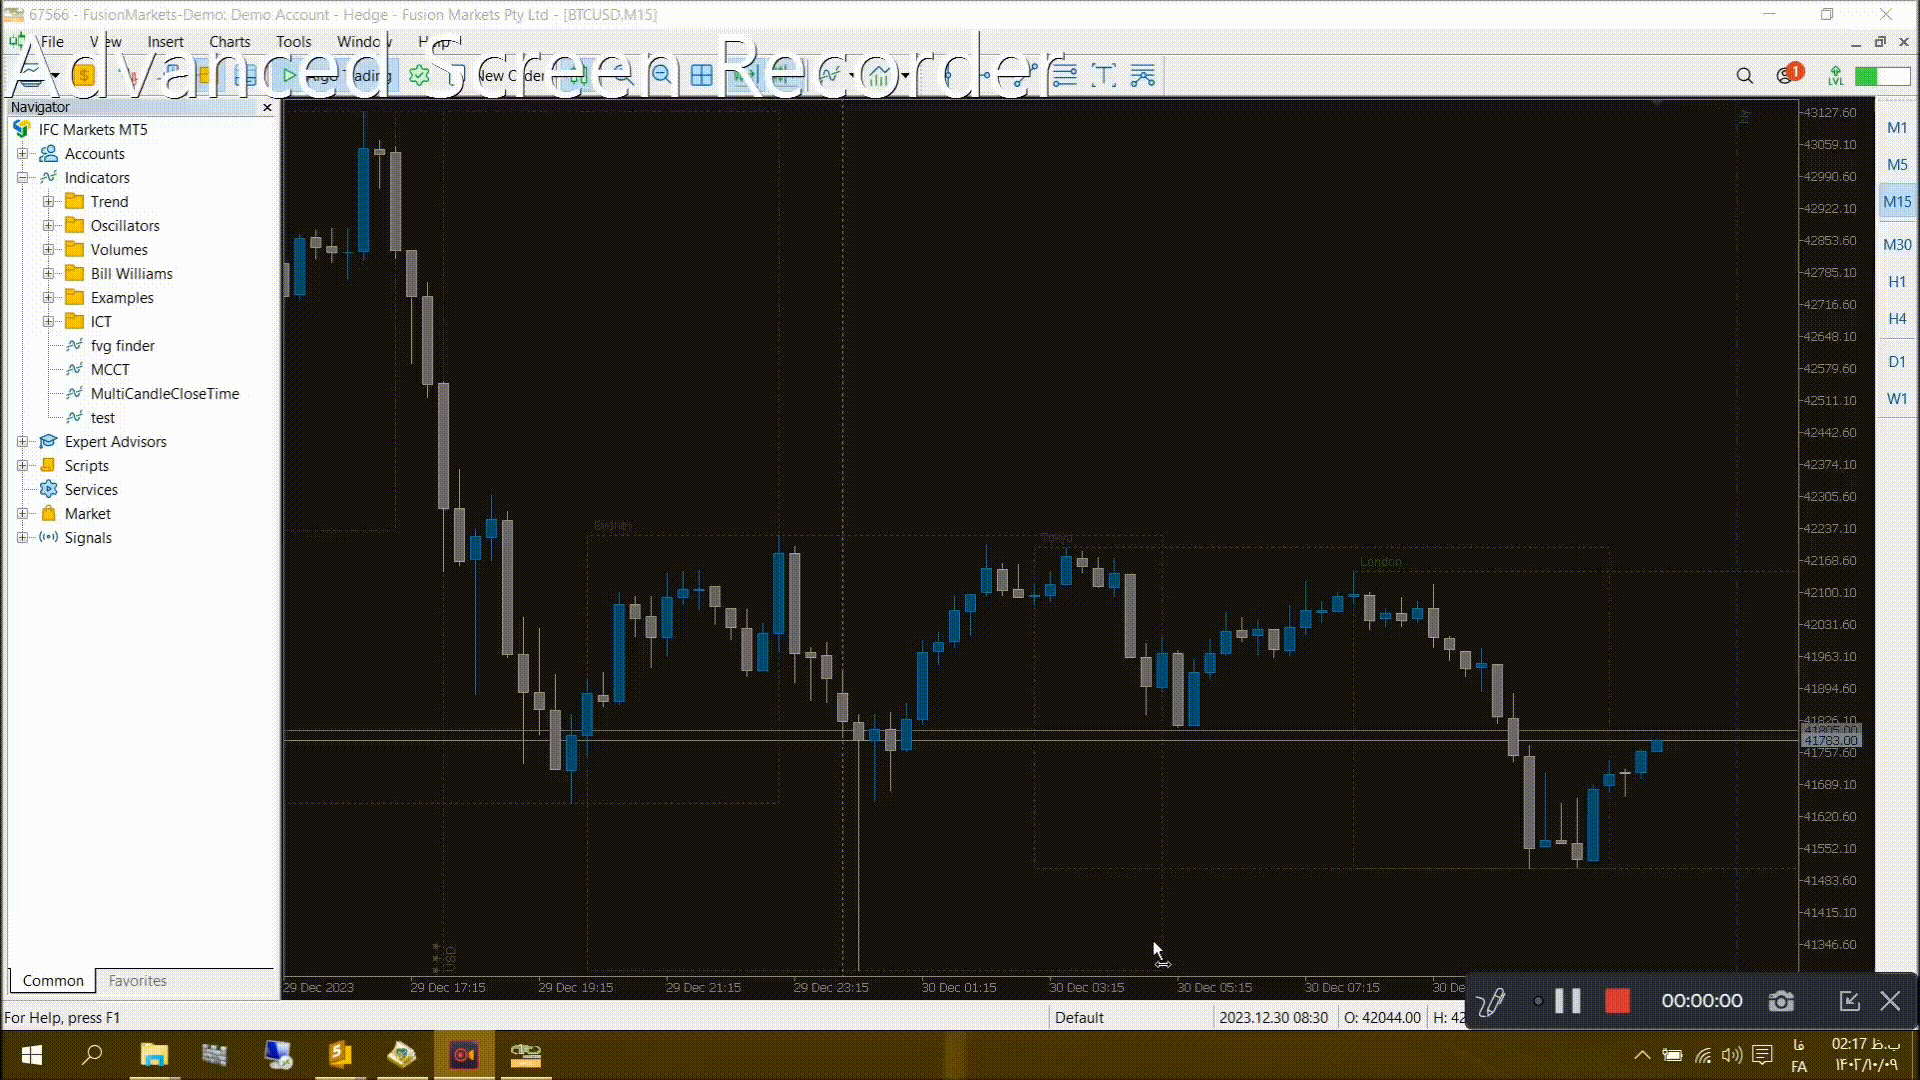Expand the Bill Williams folder
The width and height of the screenshot is (1920, 1080).
coord(48,274)
